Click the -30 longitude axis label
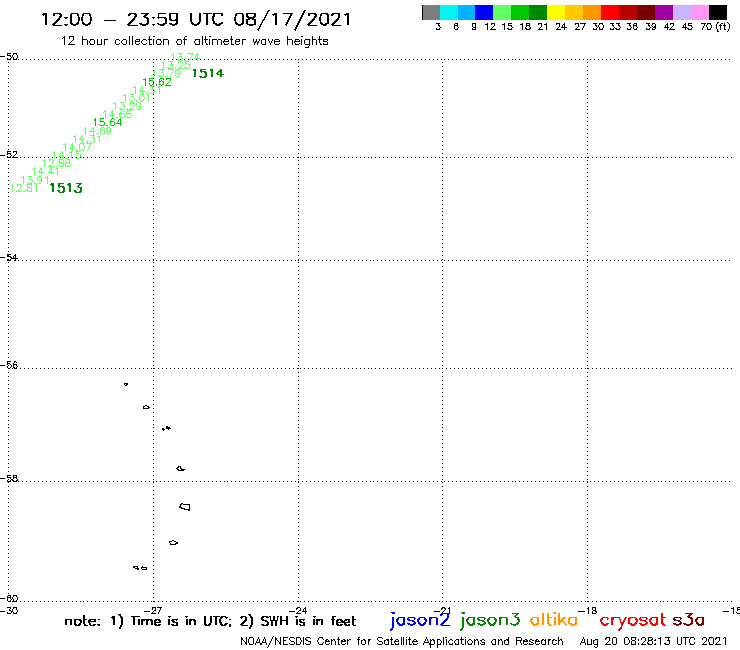This screenshot has width=740, height=650. click(9, 610)
